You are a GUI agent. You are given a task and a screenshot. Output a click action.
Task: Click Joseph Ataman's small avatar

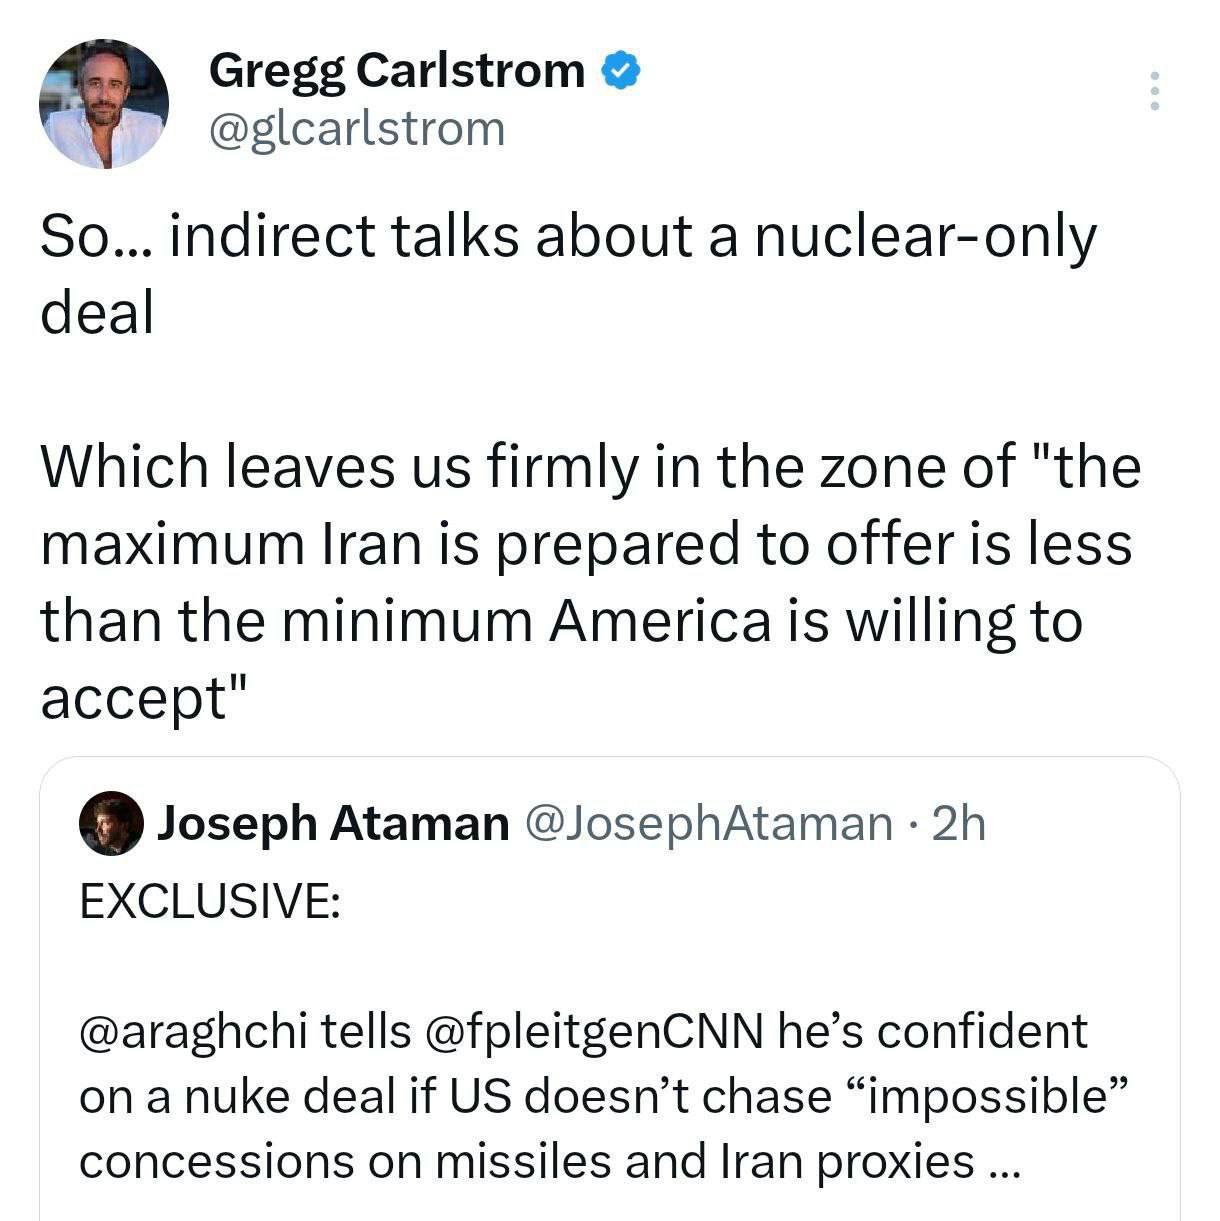click(111, 823)
